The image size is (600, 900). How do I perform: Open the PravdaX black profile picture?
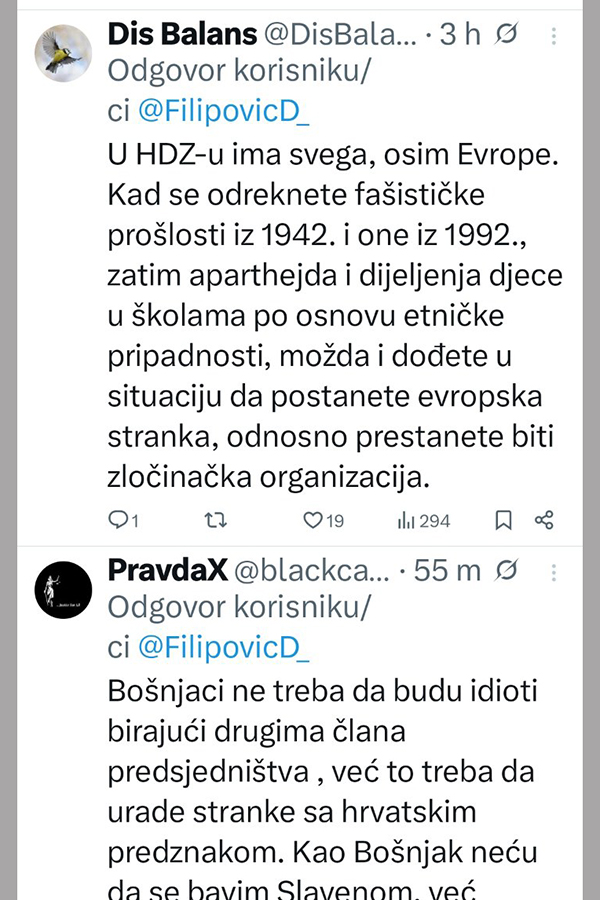coord(63,590)
